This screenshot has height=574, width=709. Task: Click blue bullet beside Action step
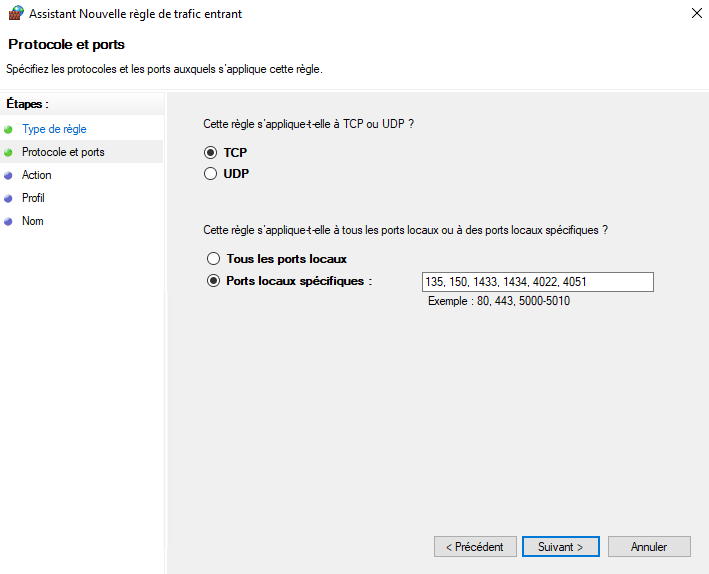(x=8, y=175)
